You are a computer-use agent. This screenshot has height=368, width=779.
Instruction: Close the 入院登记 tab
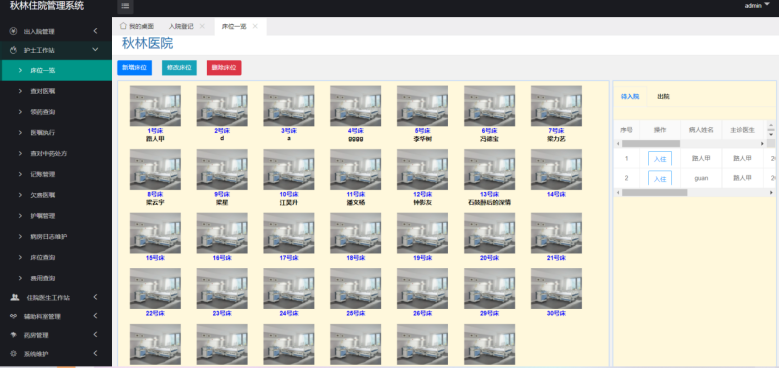(x=202, y=26)
